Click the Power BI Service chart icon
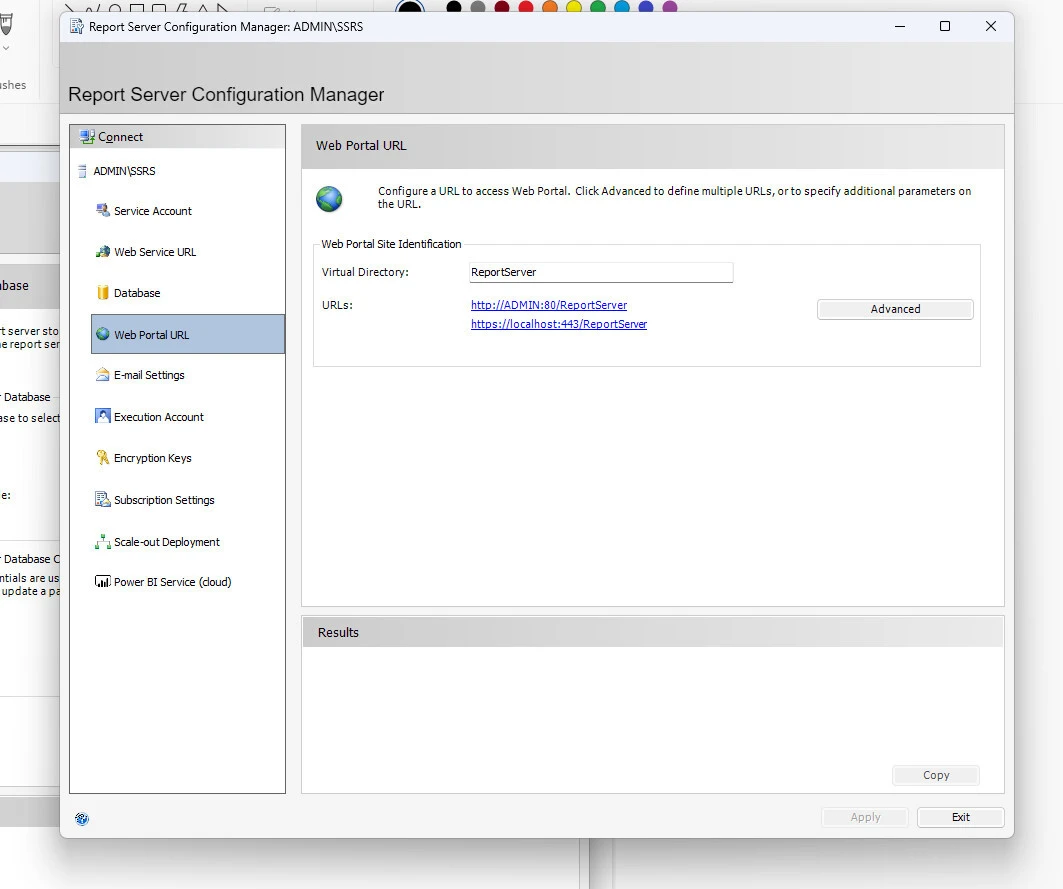 click(x=102, y=582)
